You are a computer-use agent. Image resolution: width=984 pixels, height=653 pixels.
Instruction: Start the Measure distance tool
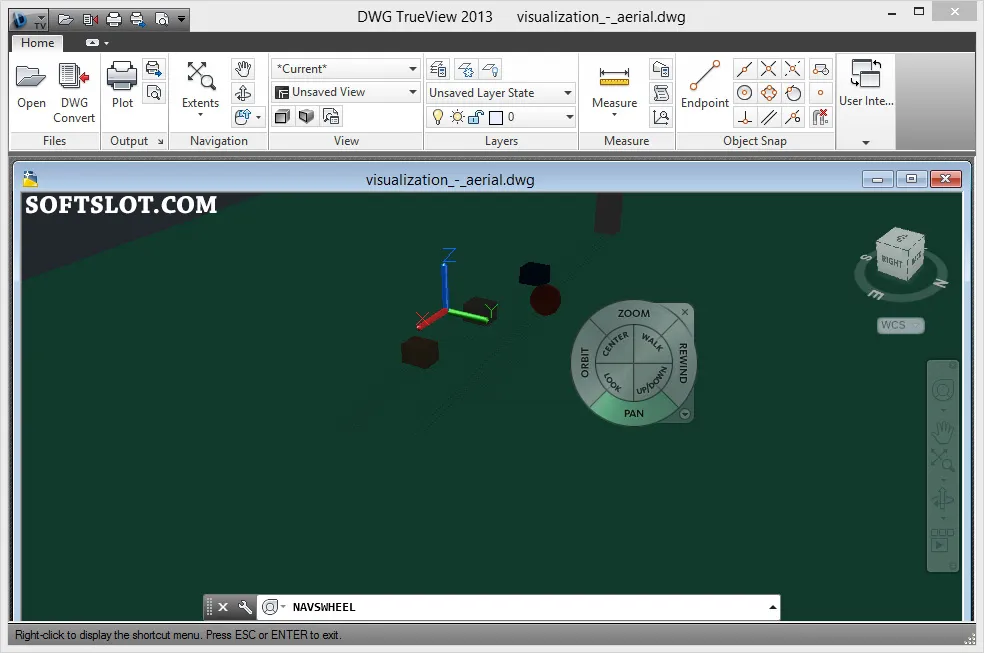point(614,88)
